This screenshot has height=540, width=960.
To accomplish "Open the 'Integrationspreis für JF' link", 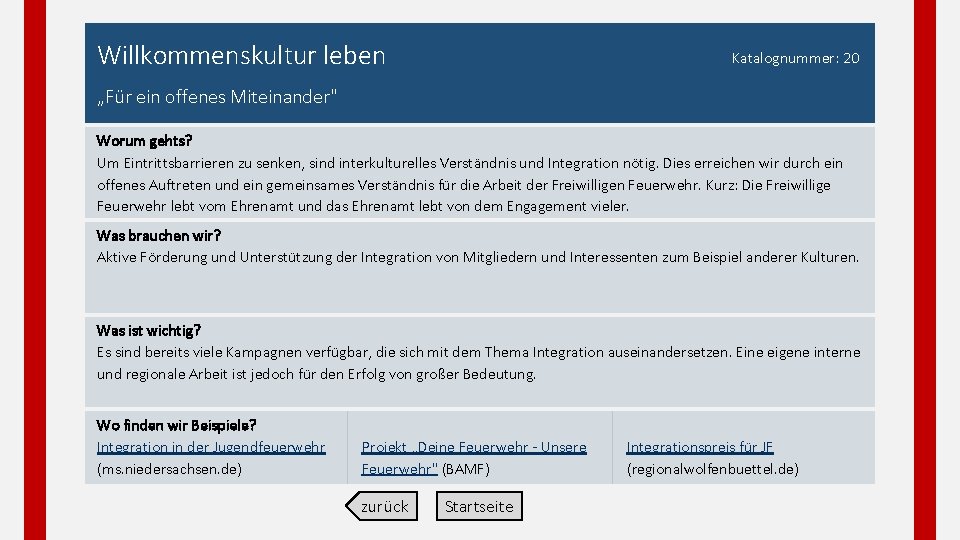I will 700,447.
